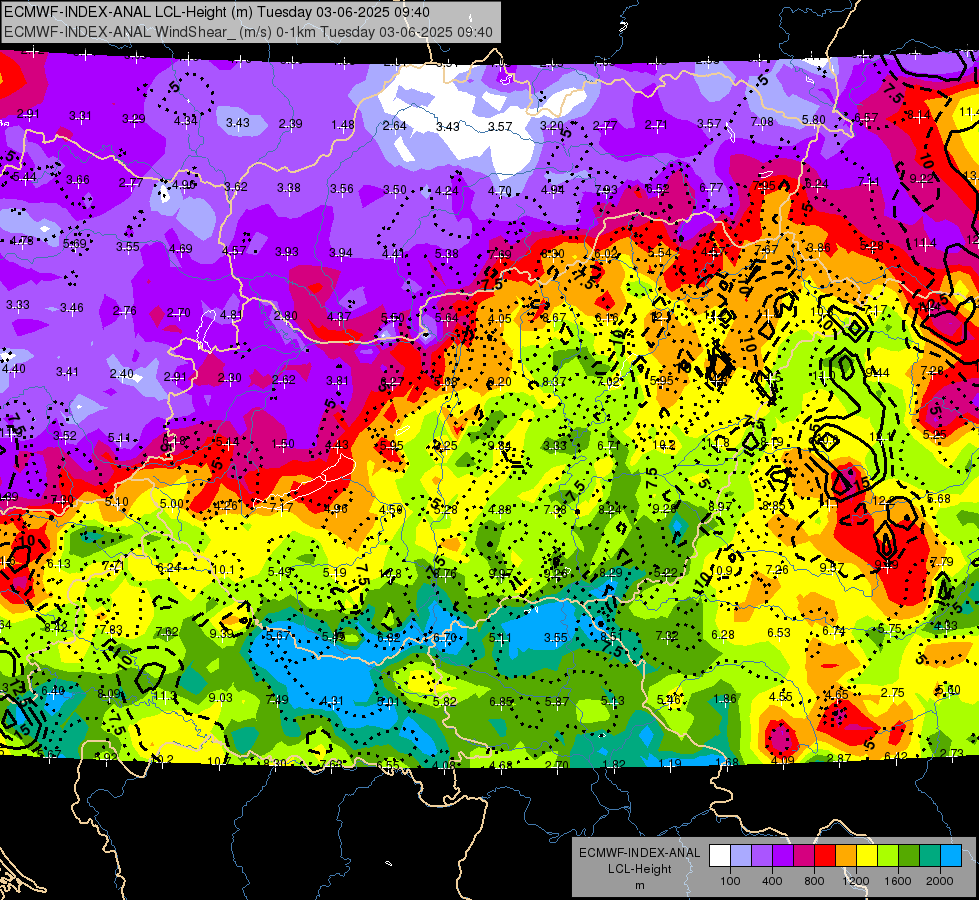979x900 pixels.
Task: Click the legend tick label 2000
Action: (940, 881)
